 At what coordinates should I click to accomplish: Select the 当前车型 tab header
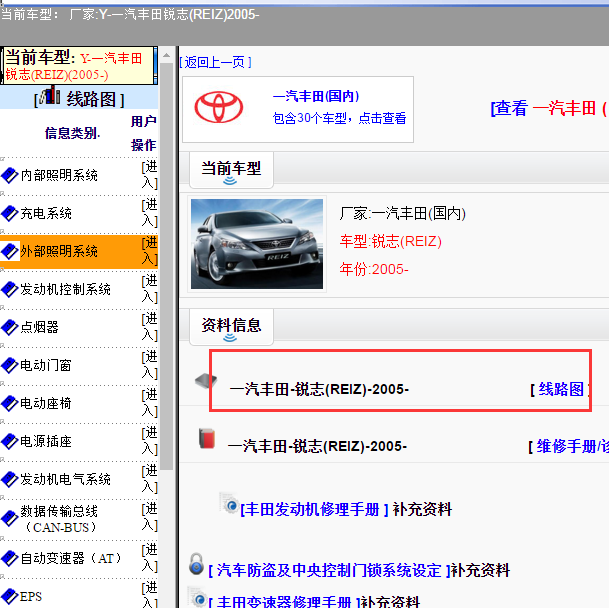[231, 170]
